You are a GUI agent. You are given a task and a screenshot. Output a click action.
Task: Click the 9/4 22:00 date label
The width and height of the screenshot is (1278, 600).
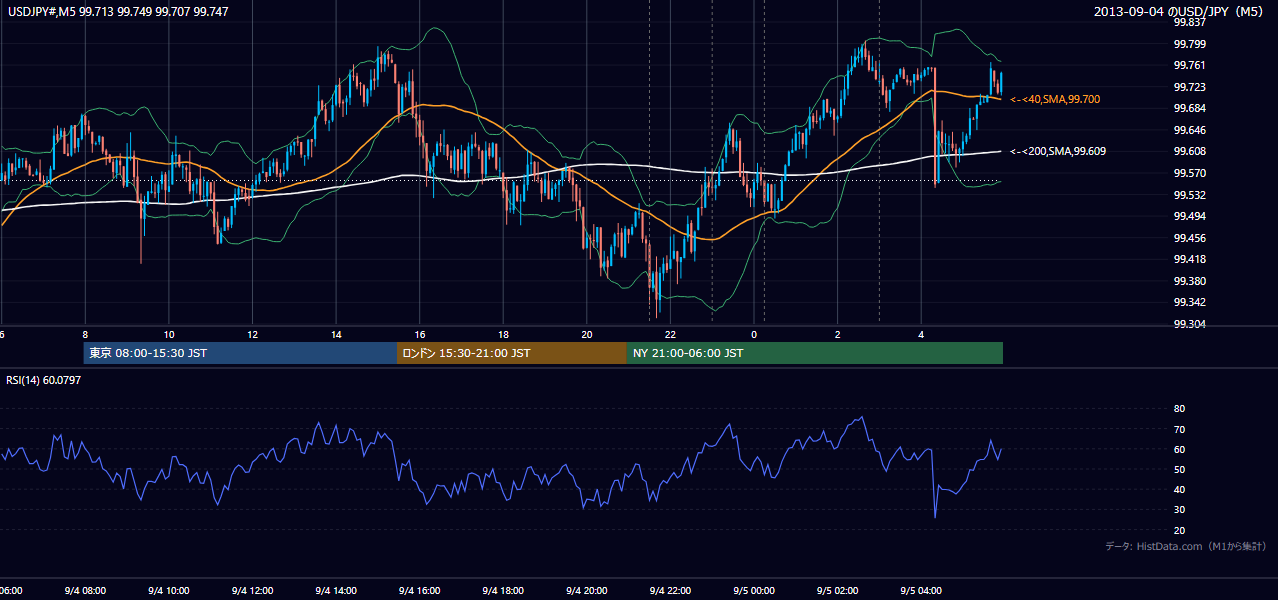pos(670,590)
